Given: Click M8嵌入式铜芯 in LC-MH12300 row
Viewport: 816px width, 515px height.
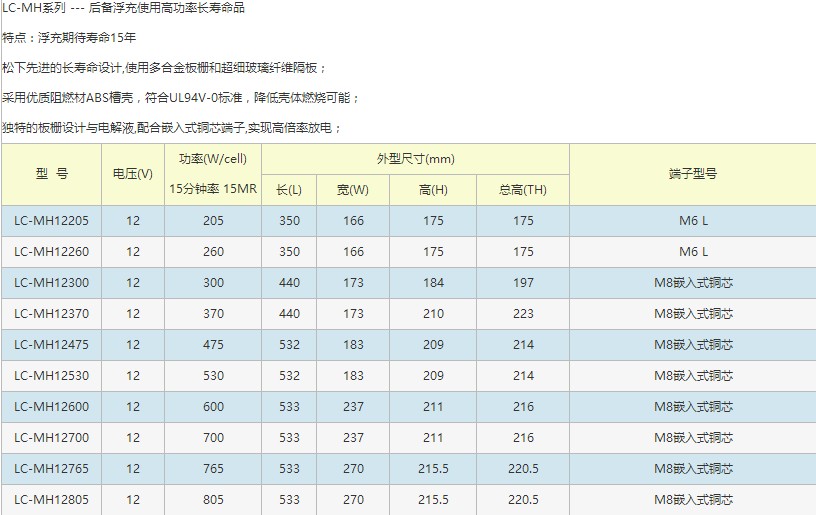Looking at the screenshot, I should (x=693, y=282).
